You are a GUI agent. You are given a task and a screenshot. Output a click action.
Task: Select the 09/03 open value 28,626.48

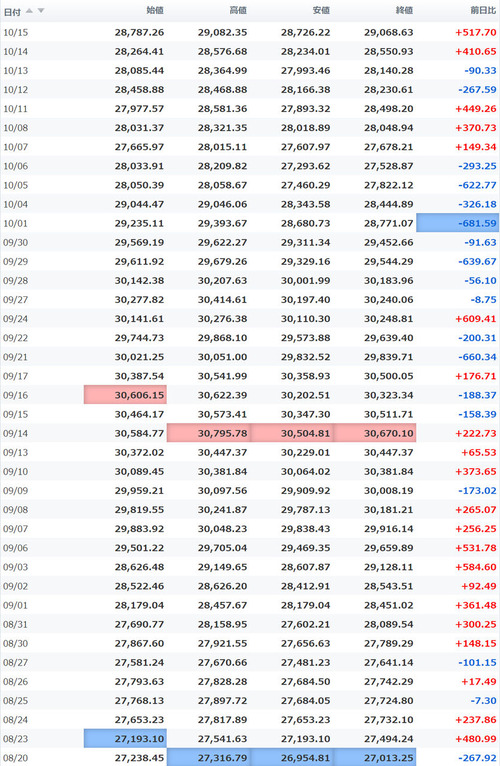tap(139, 567)
